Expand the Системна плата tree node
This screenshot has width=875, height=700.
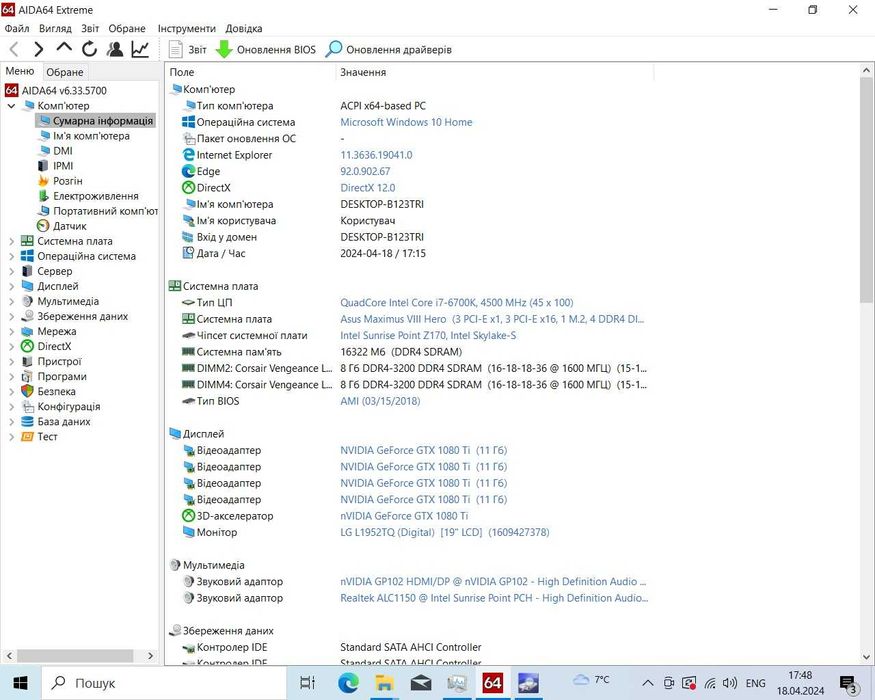point(11,241)
